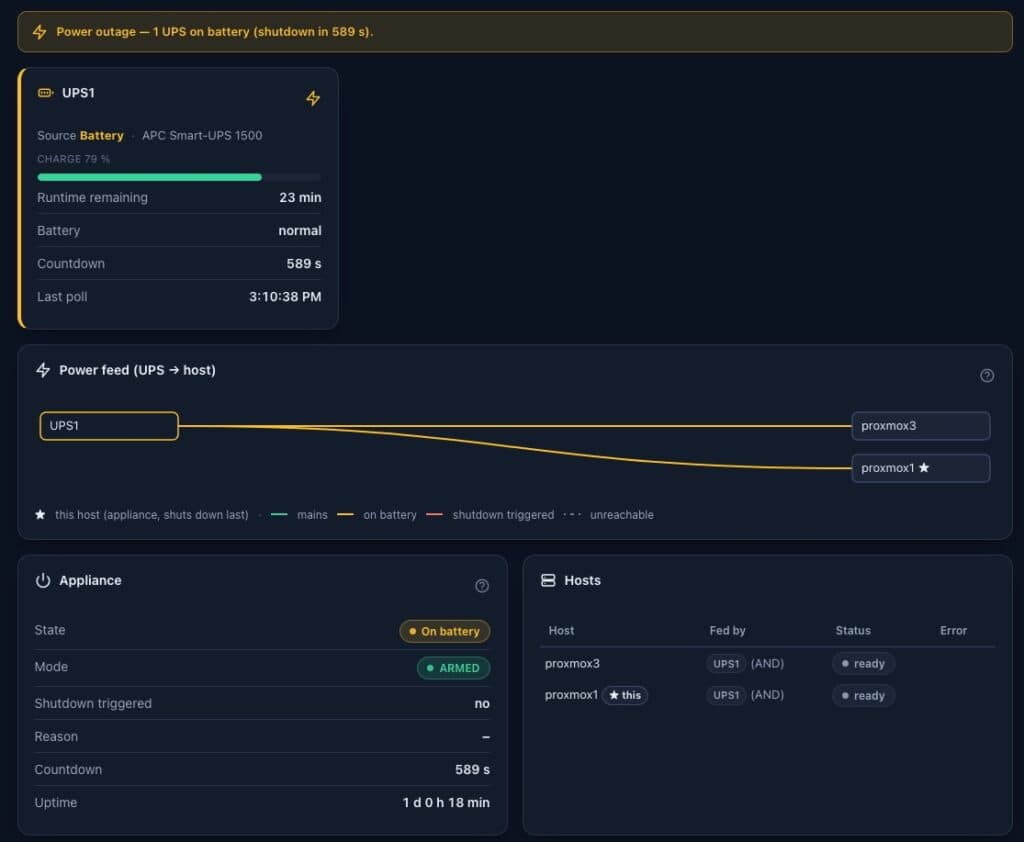Click the 'shutdown triggered' legend entry
This screenshot has height=842, width=1024.
(x=490, y=515)
